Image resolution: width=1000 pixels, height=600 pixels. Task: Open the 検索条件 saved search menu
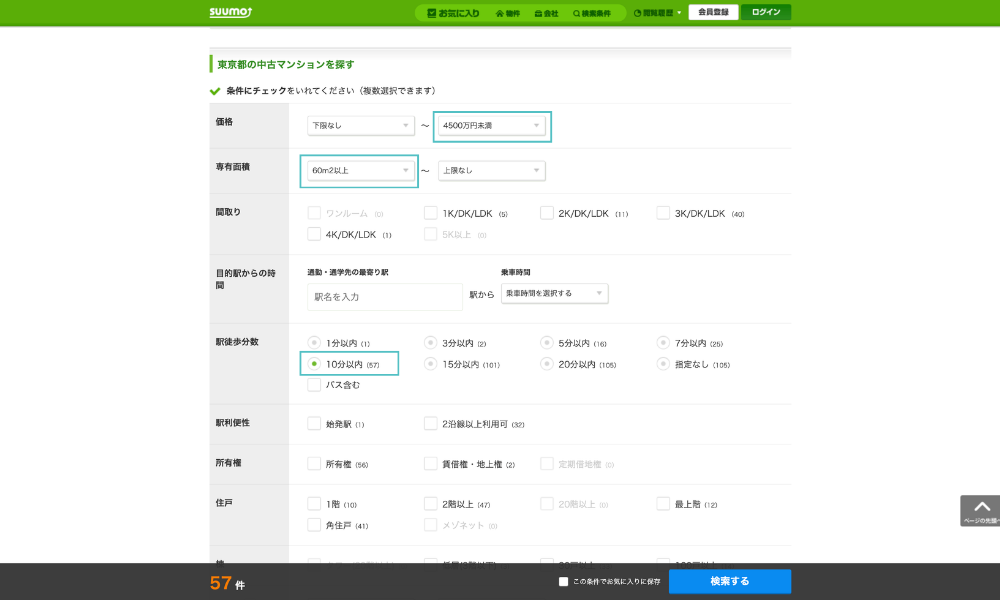[592, 13]
